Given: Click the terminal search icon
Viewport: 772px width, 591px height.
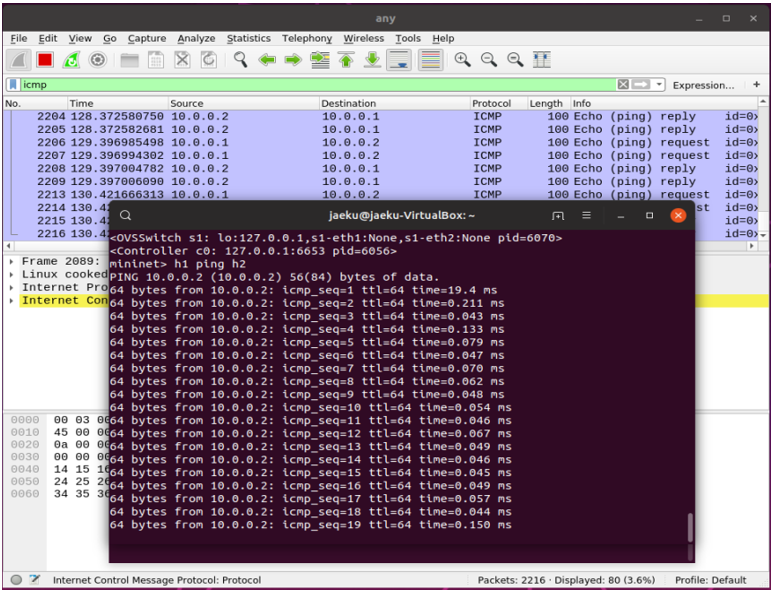Looking at the screenshot, I should 126,215.
